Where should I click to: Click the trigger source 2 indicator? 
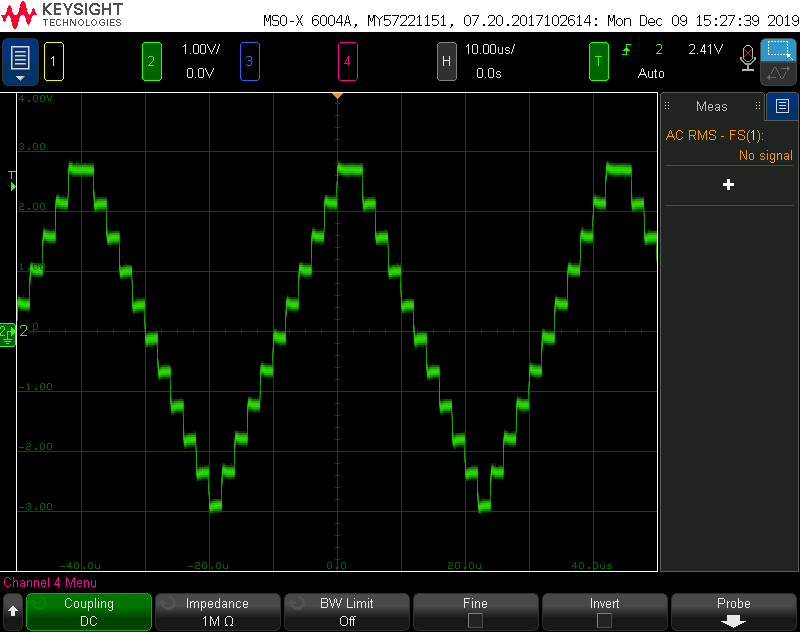(659, 49)
